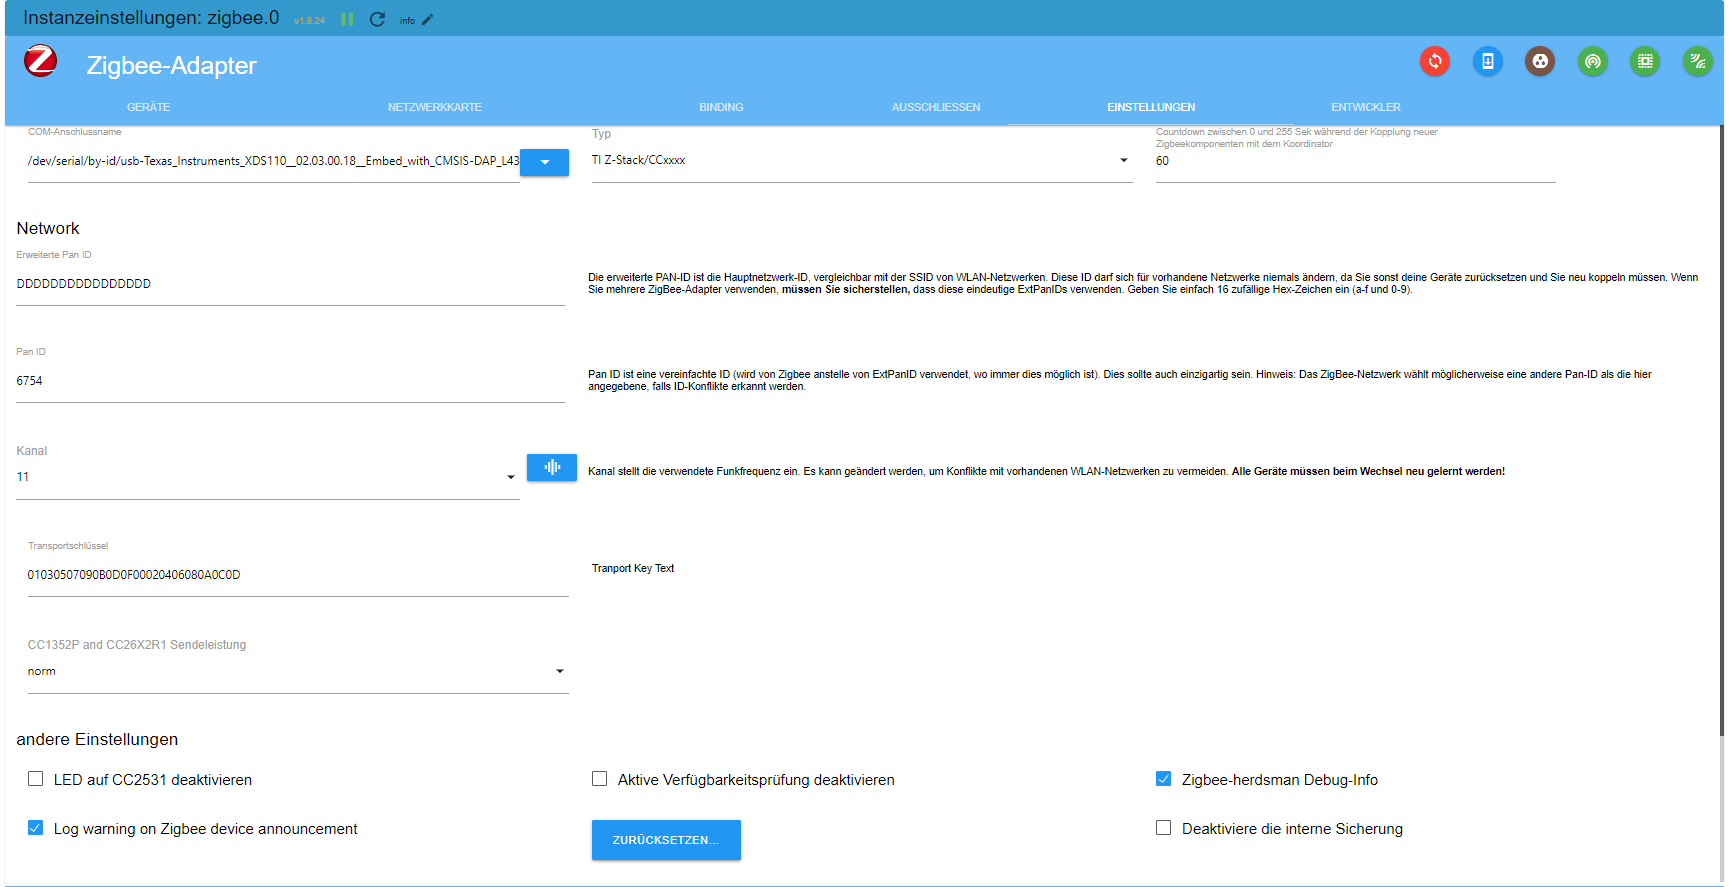
Task: Switch to the GERÄTE tab
Action: tap(148, 107)
